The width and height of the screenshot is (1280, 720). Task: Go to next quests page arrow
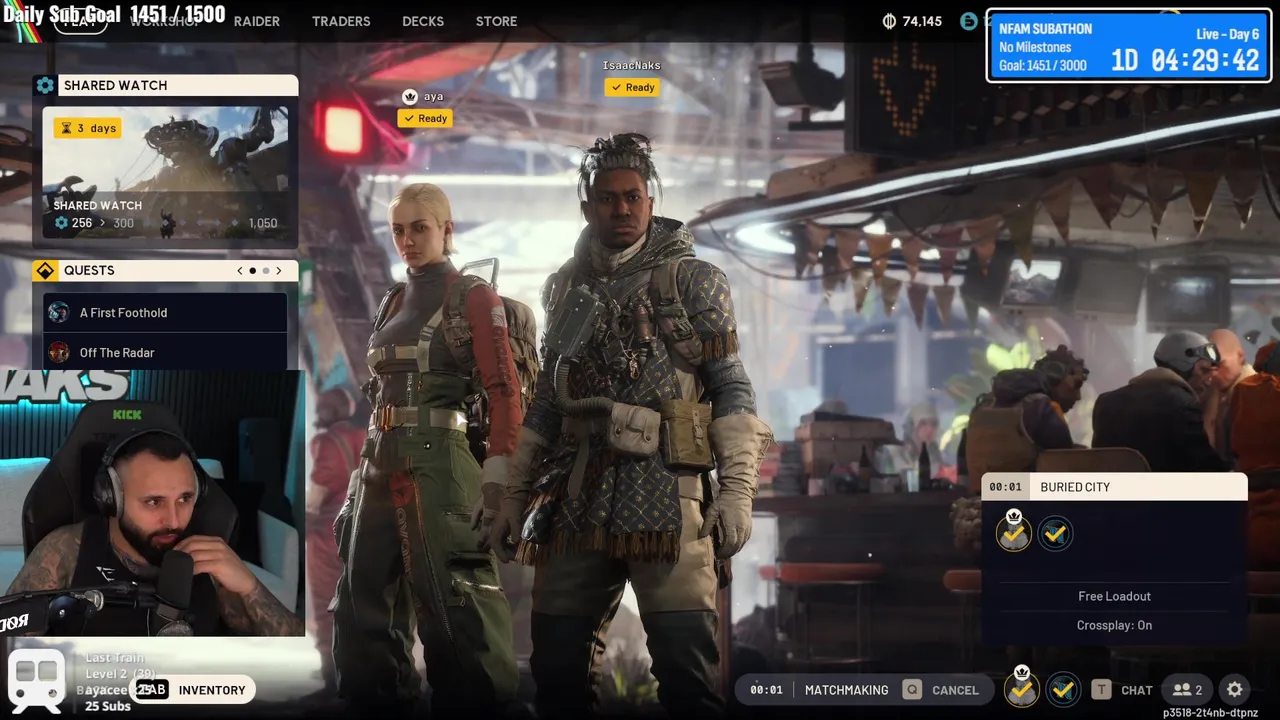(x=278, y=271)
